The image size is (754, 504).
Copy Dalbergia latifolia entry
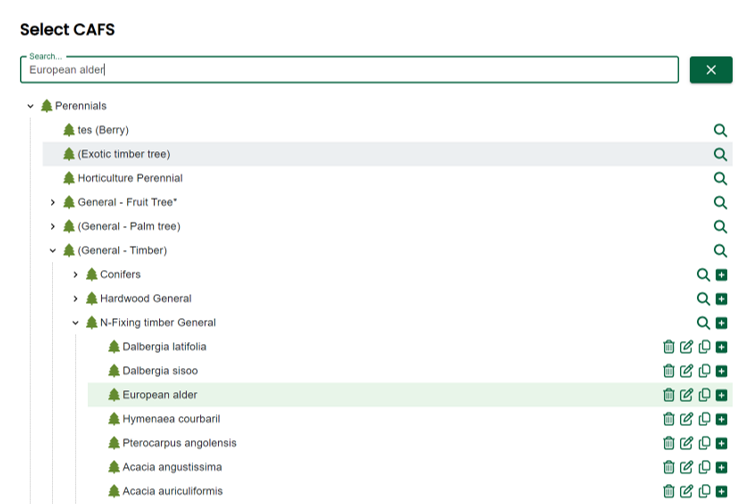point(704,347)
